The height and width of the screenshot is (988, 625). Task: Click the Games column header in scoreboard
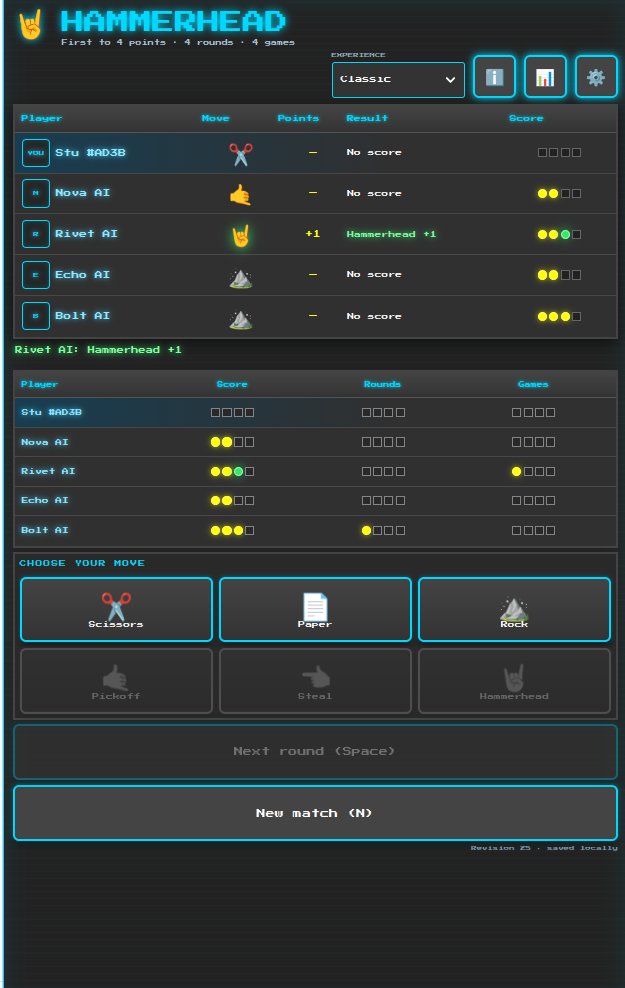pyautogui.click(x=533, y=384)
